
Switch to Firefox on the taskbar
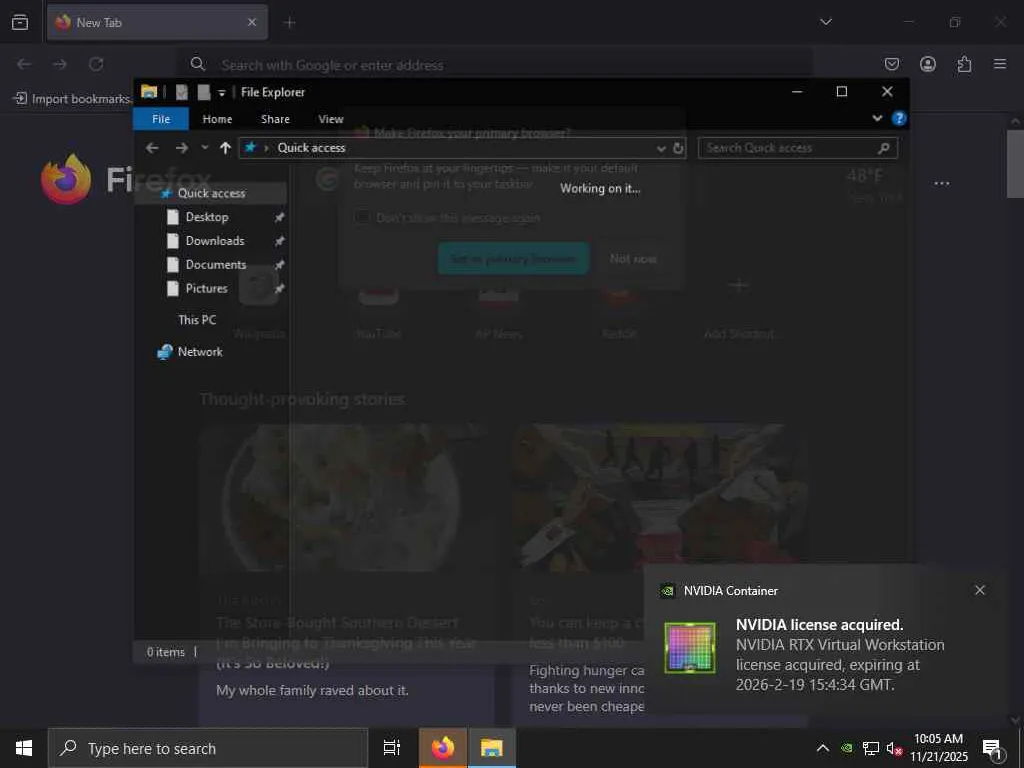(x=443, y=748)
